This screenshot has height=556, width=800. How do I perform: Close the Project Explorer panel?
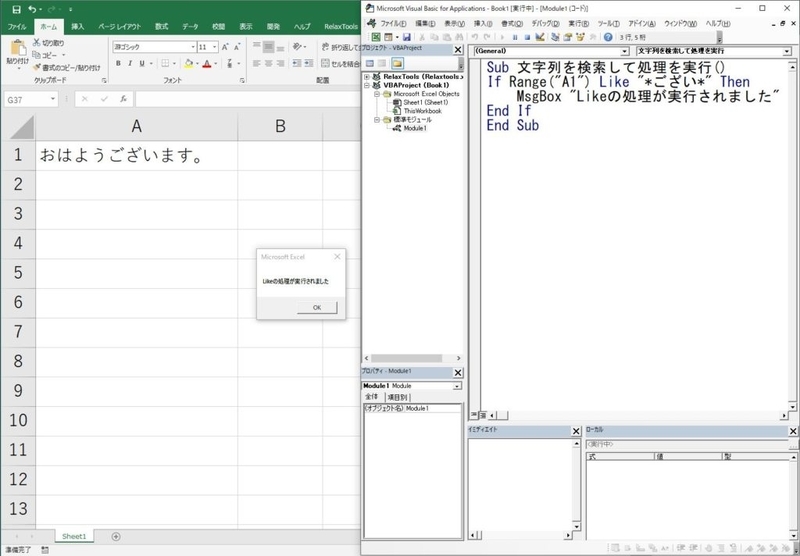click(458, 49)
